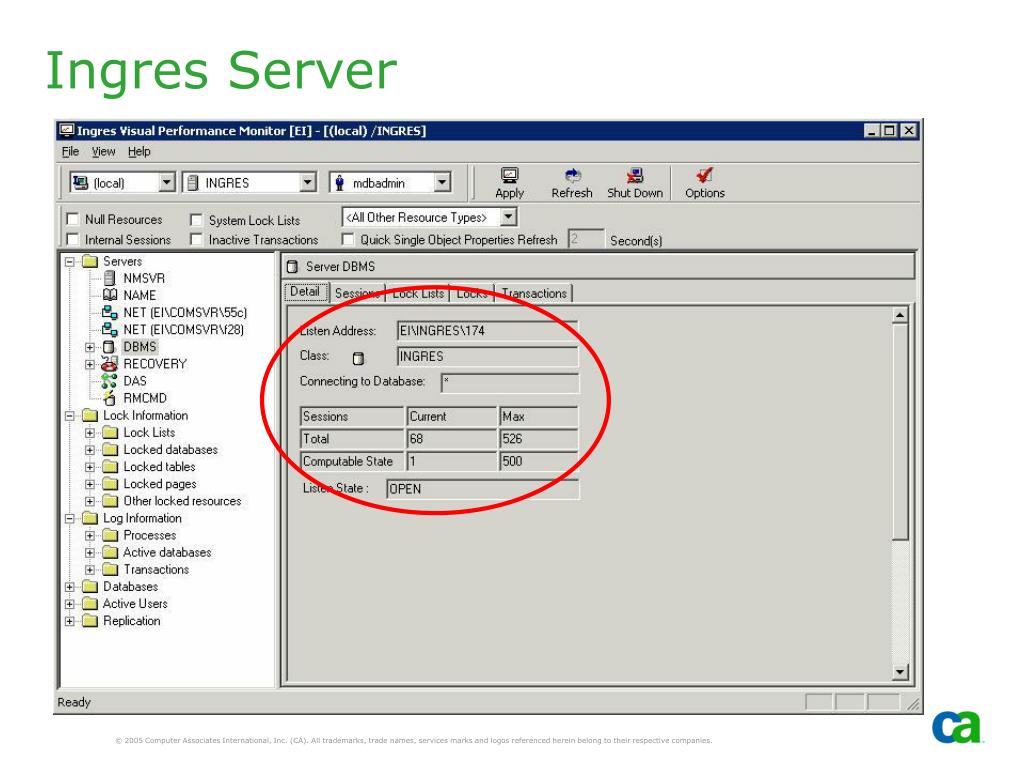The height and width of the screenshot is (768, 1024).
Task: Collapse the Lock Information tree node
Action: click(69, 416)
